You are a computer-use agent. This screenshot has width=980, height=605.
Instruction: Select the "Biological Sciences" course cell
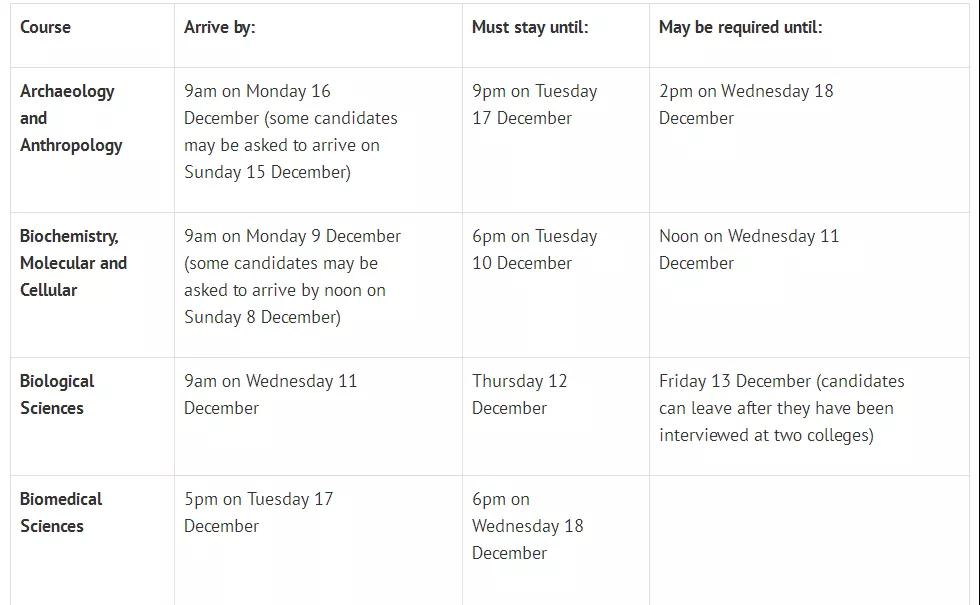pyautogui.click(x=57, y=395)
